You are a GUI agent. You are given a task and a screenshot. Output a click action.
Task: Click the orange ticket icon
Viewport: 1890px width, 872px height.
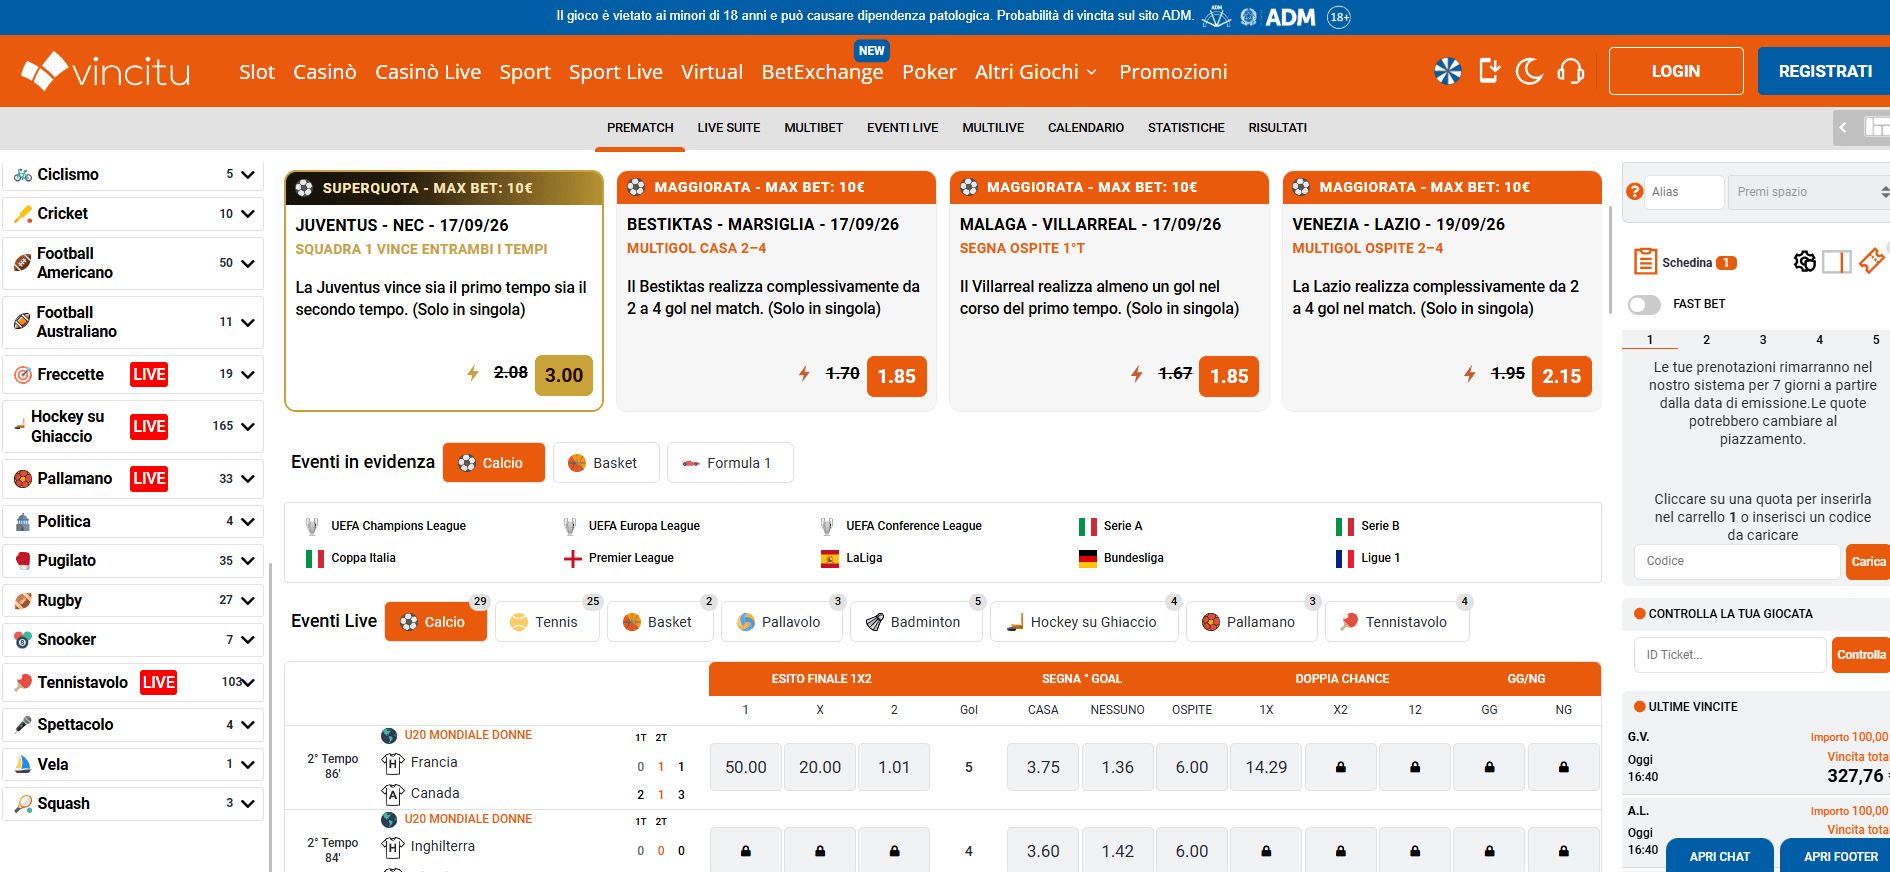point(1871,261)
